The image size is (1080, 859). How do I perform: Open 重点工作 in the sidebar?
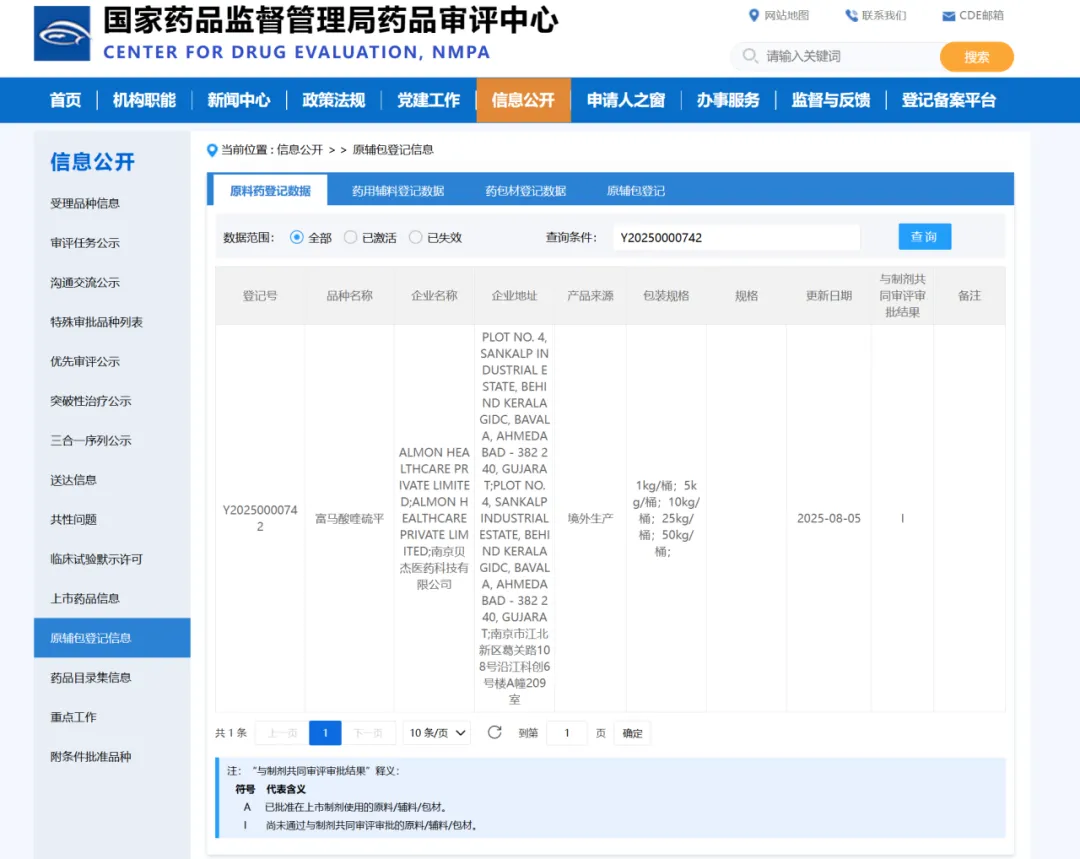pos(73,717)
